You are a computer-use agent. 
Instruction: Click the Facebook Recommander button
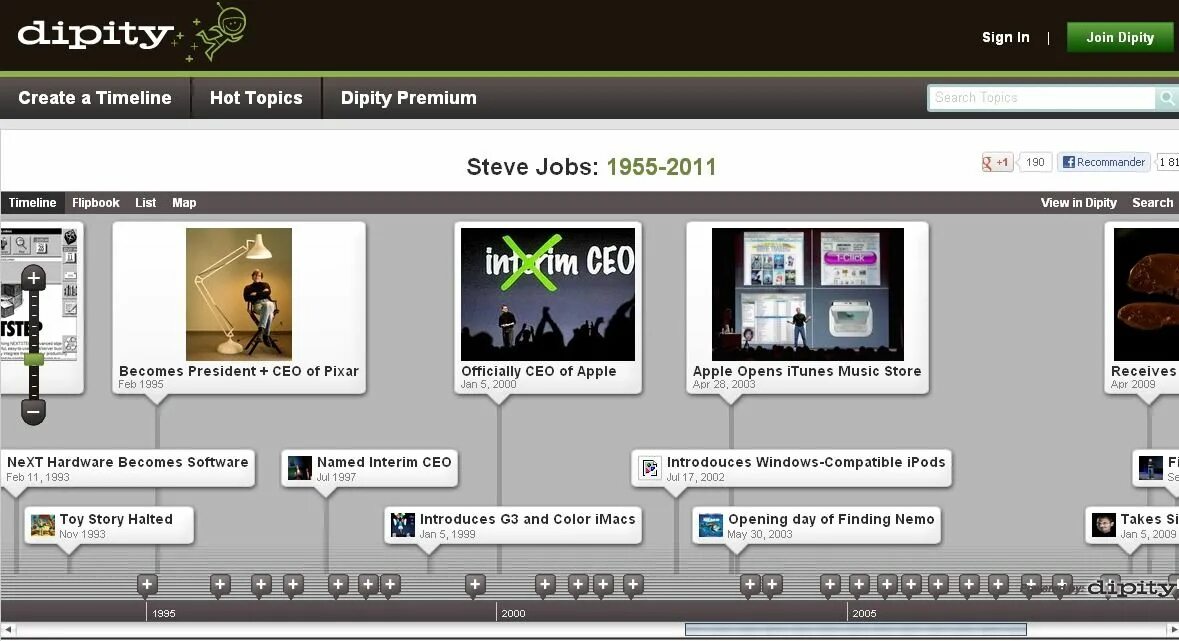(x=1104, y=162)
